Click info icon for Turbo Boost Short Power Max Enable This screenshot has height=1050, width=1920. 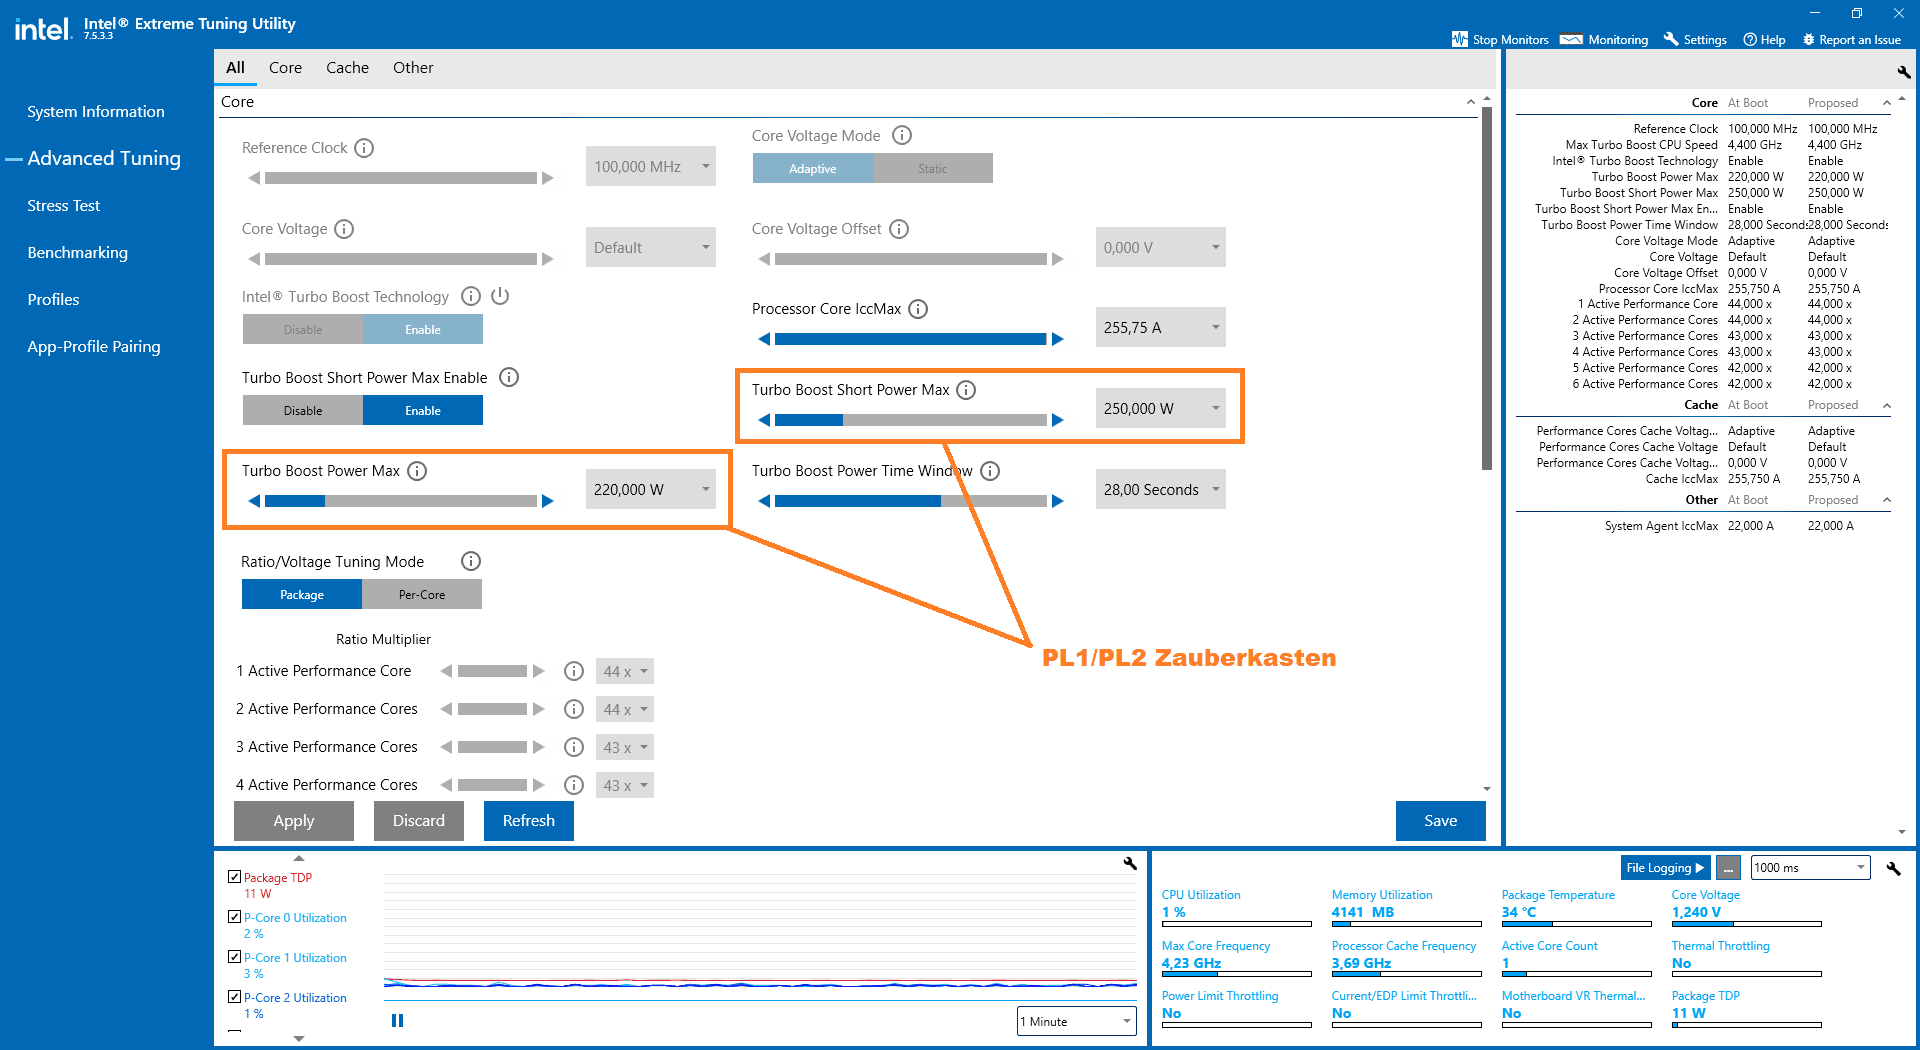pos(509,377)
